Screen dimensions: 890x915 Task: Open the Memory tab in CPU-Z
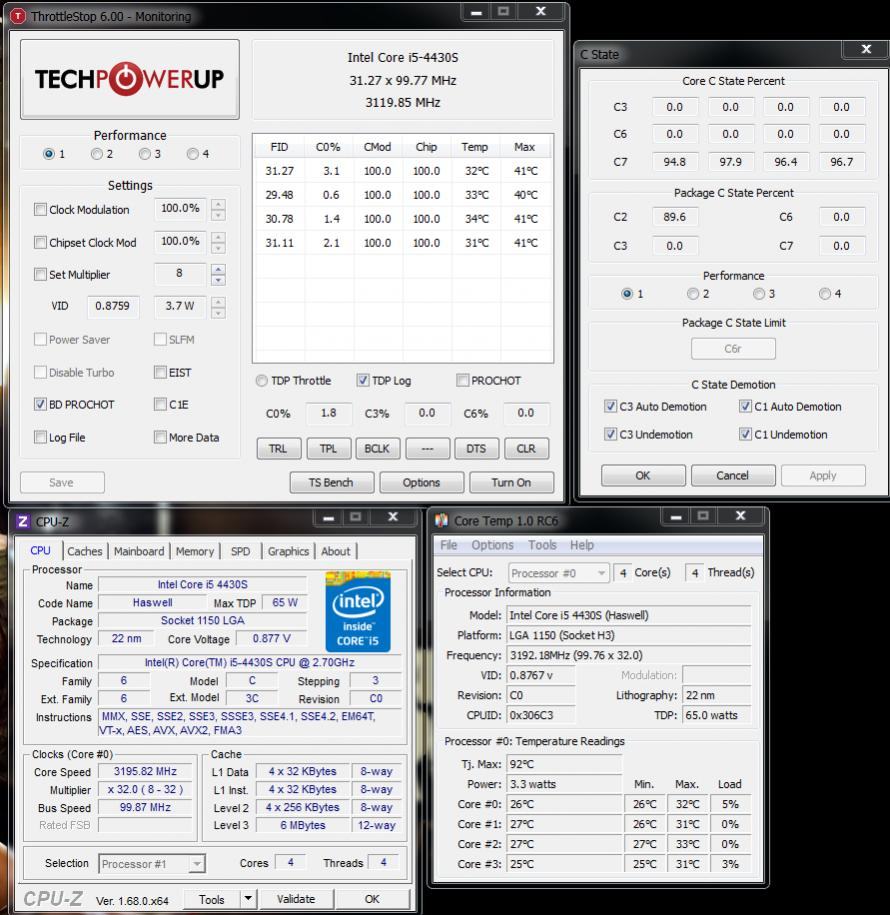195,551
